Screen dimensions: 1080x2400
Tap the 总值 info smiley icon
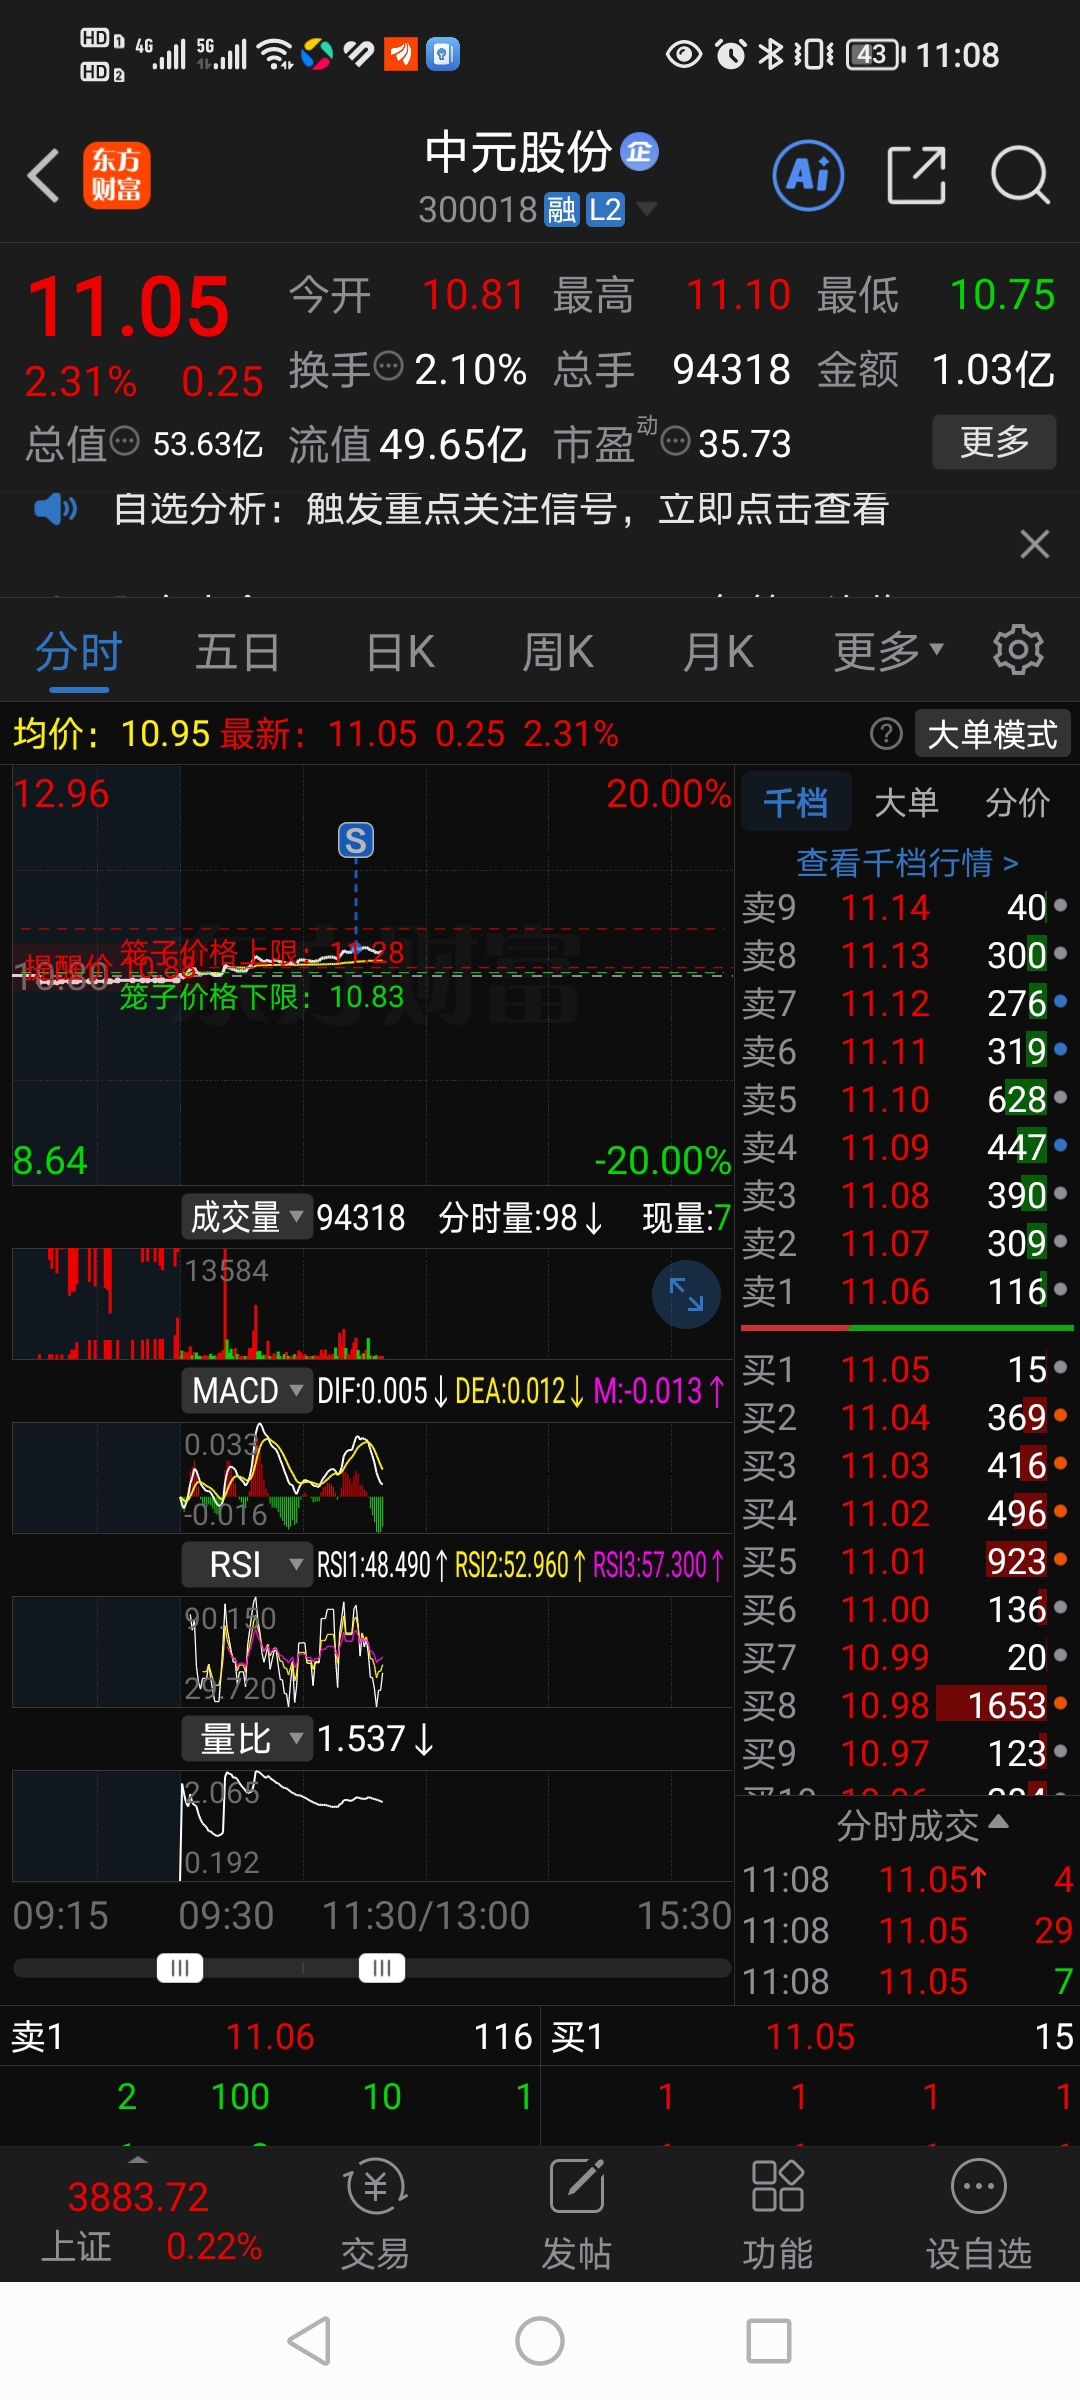coord(124,441)
